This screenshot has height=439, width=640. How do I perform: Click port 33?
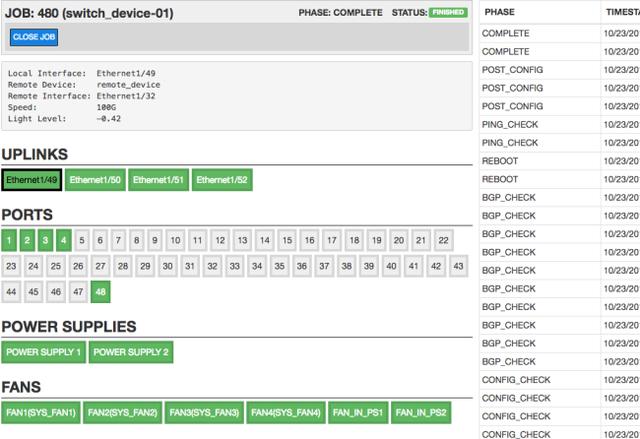tap(235, 266)
